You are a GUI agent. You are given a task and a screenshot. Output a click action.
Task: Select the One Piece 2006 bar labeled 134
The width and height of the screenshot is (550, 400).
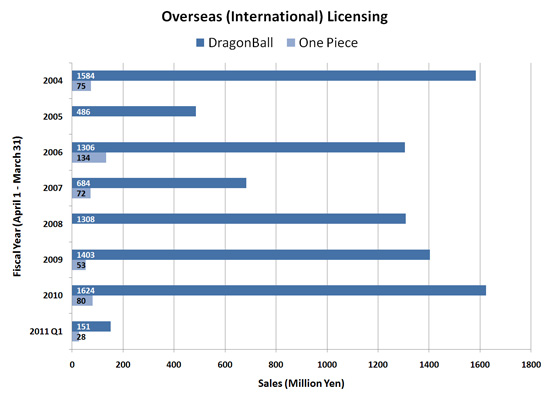(89, 158)
